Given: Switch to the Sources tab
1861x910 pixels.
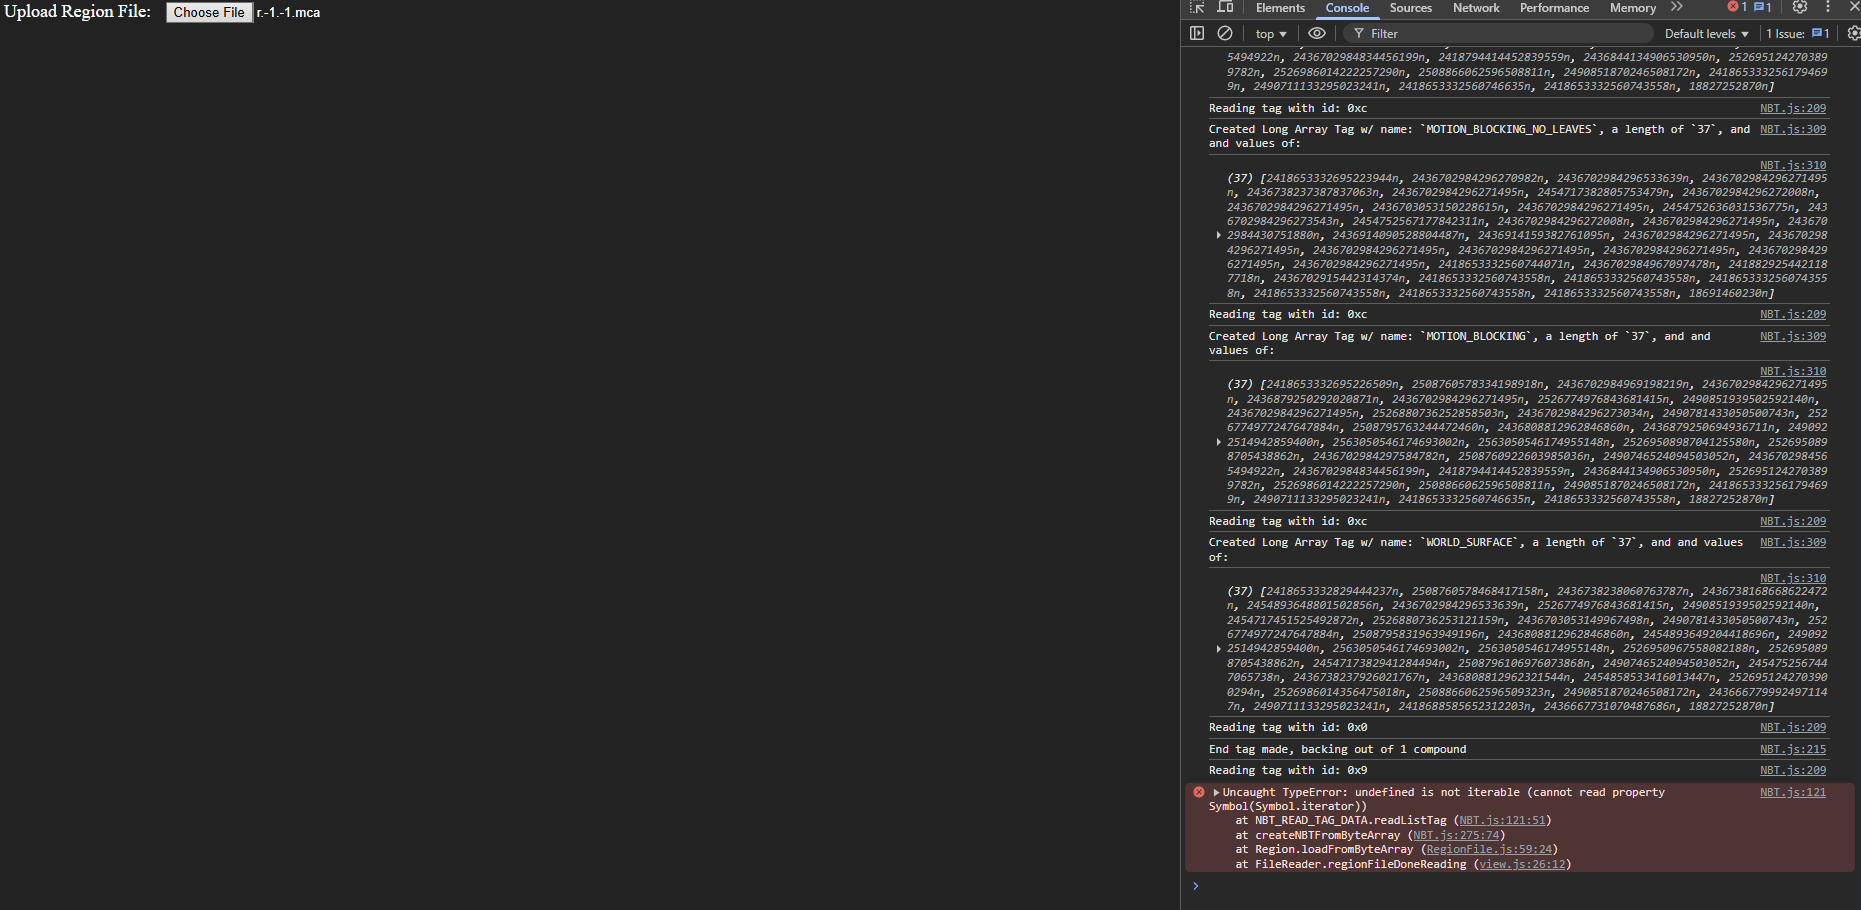Looking at the screenshot, I should click(1410, 8).
